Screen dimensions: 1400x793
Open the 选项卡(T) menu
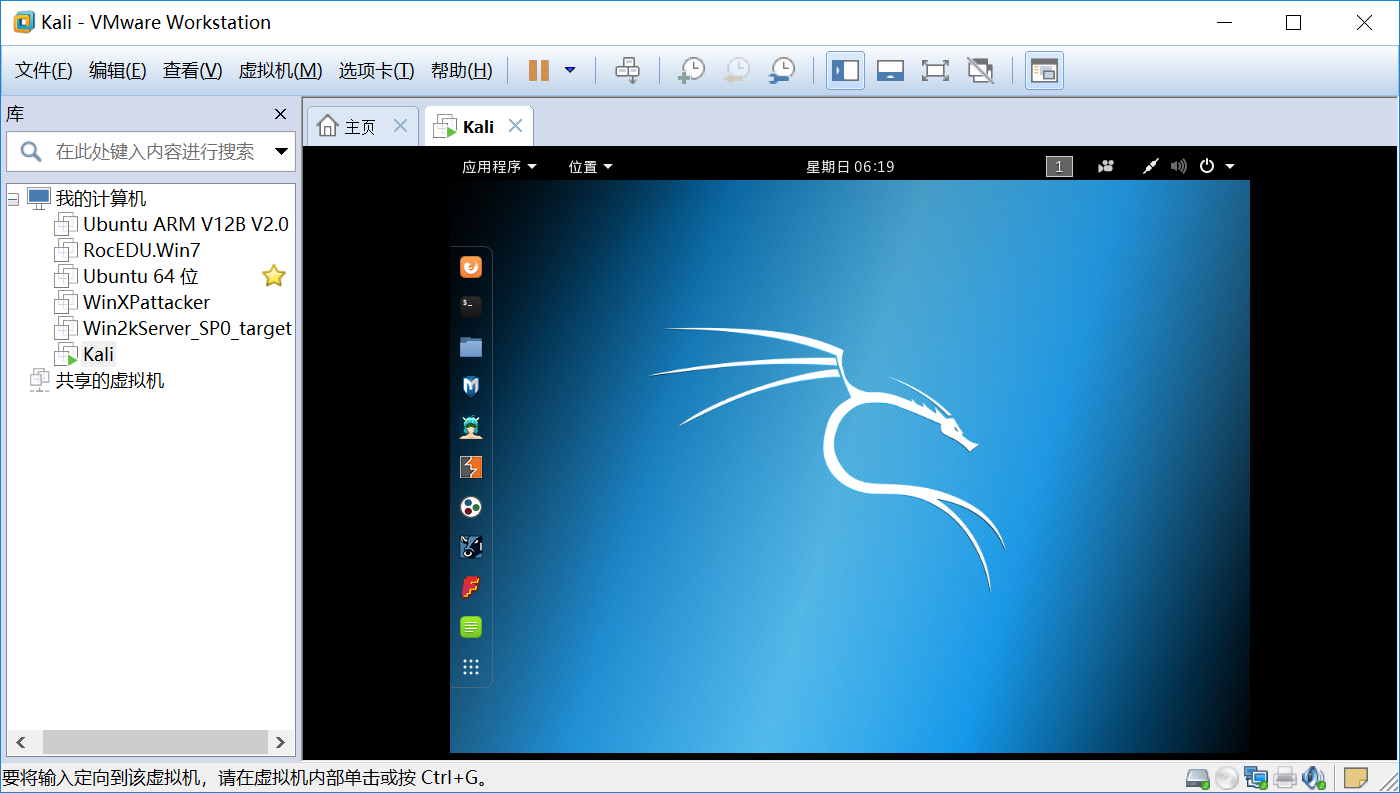376,70
